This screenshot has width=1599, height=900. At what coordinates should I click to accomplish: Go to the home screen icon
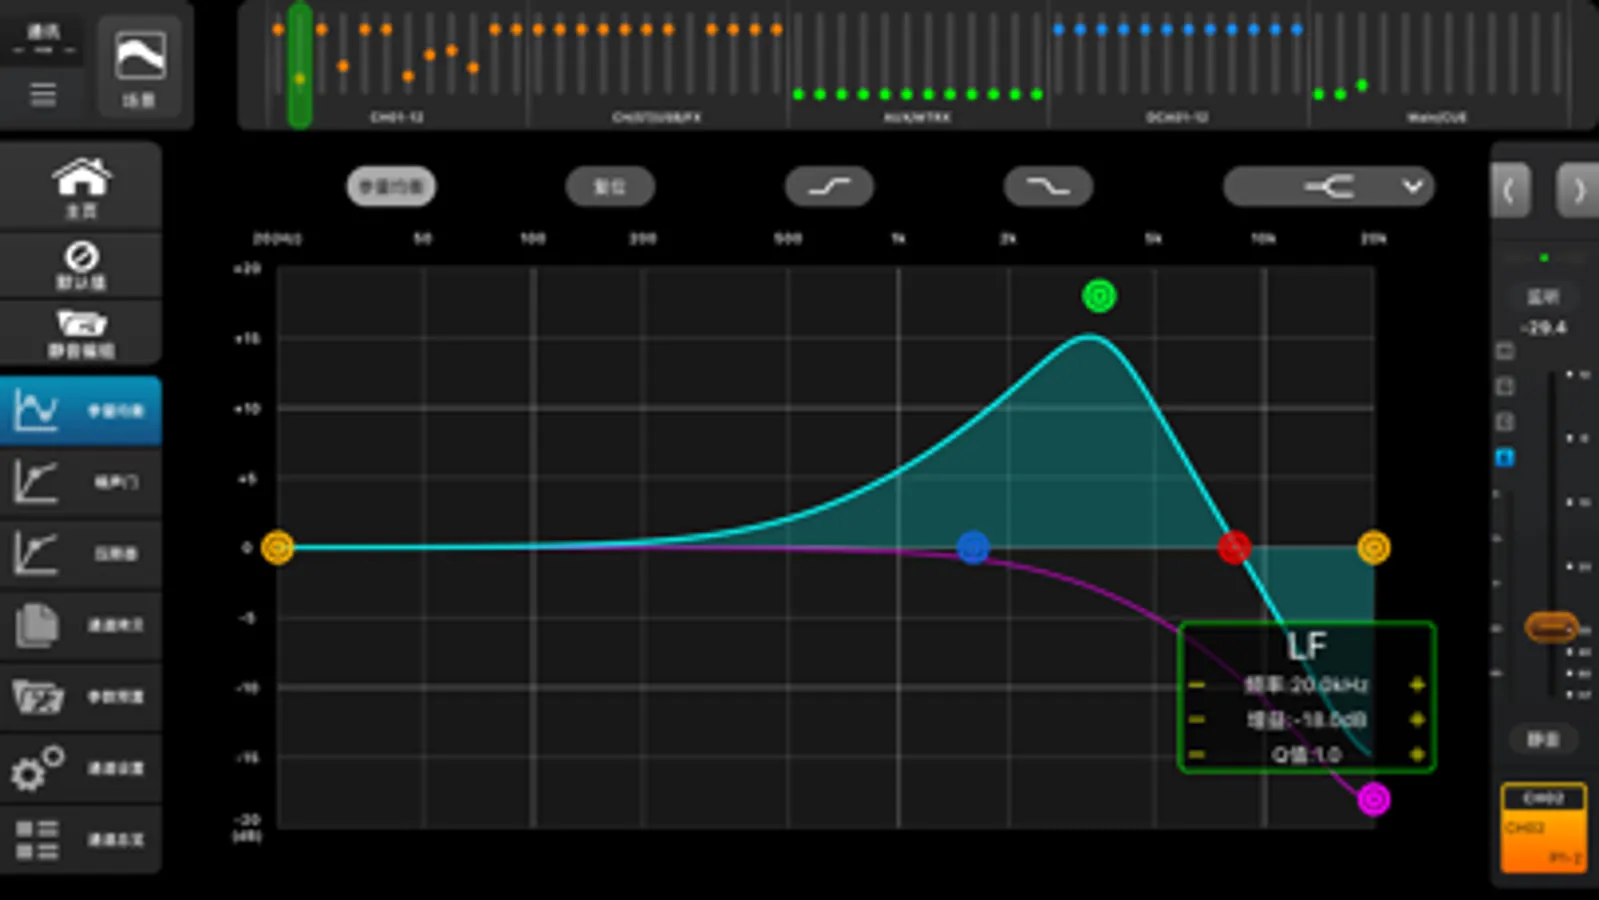pyautogui.click(x=81, y=186)
